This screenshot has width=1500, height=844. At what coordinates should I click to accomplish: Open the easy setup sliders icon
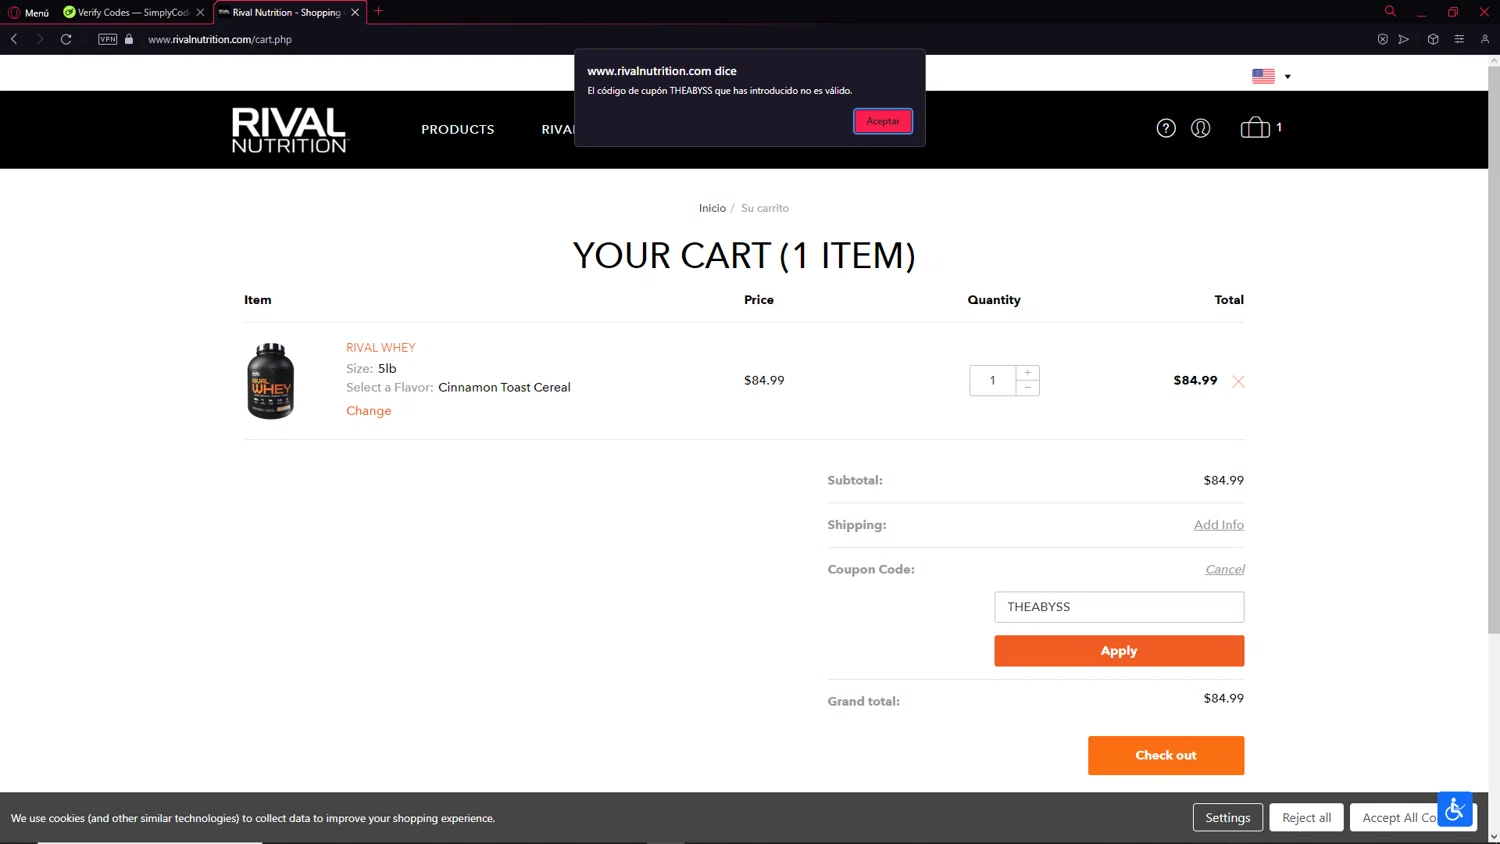pos(1459,39)
